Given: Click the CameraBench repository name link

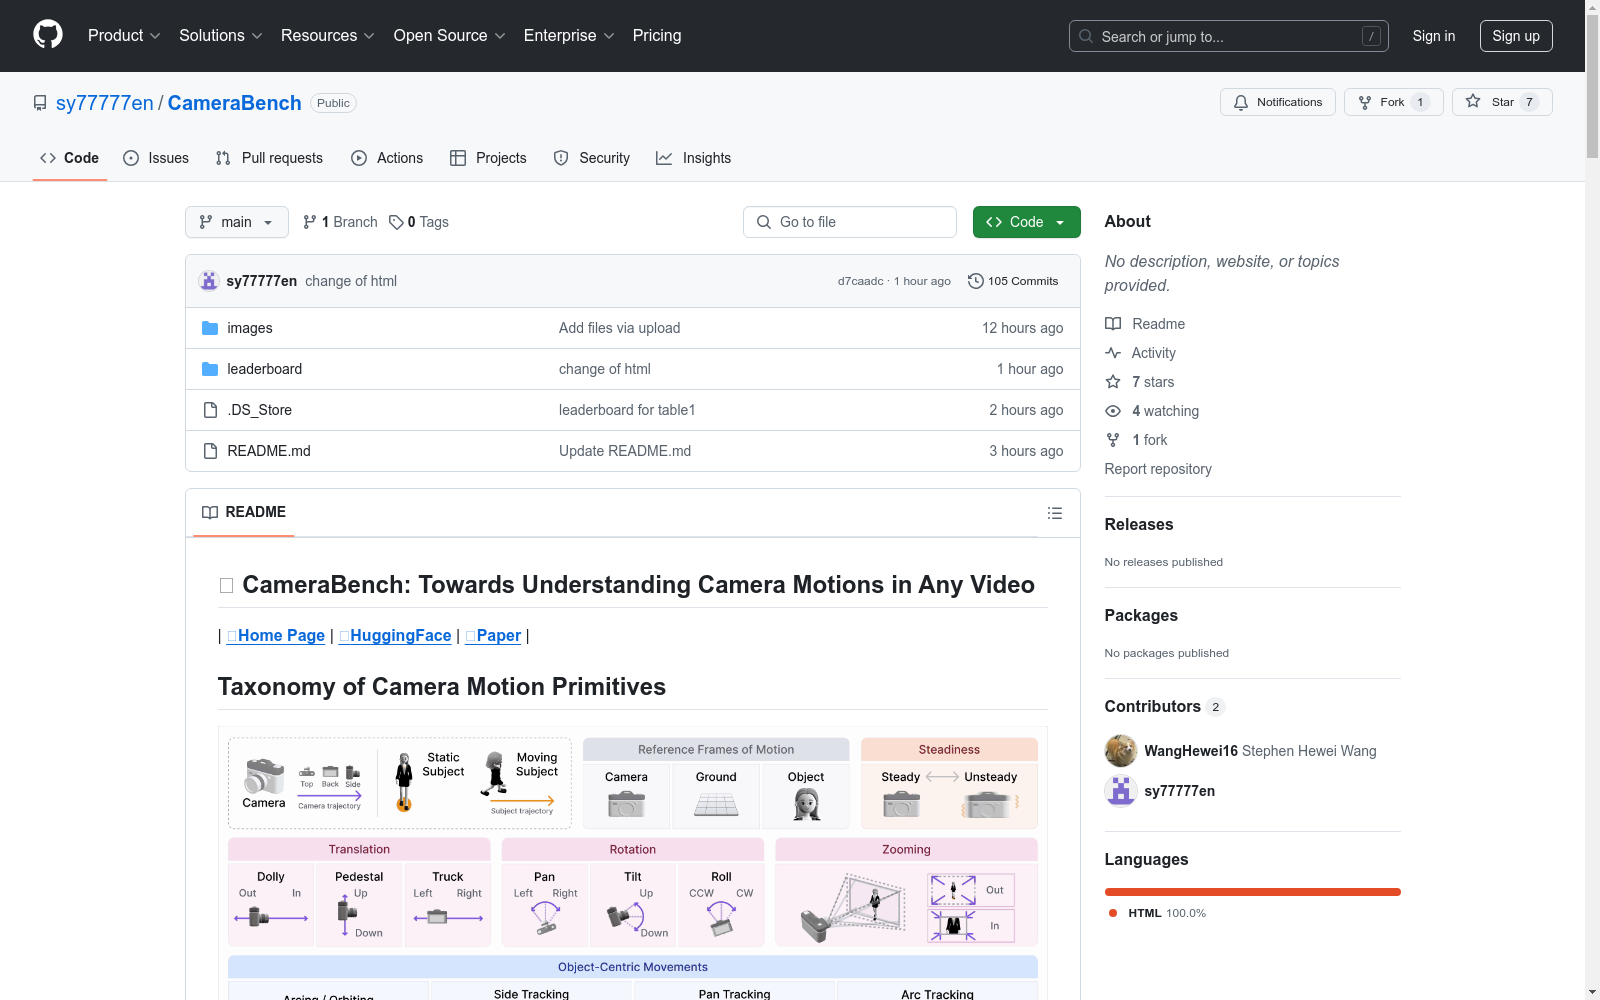Looking at the screenshot, I should click(235, 103).
